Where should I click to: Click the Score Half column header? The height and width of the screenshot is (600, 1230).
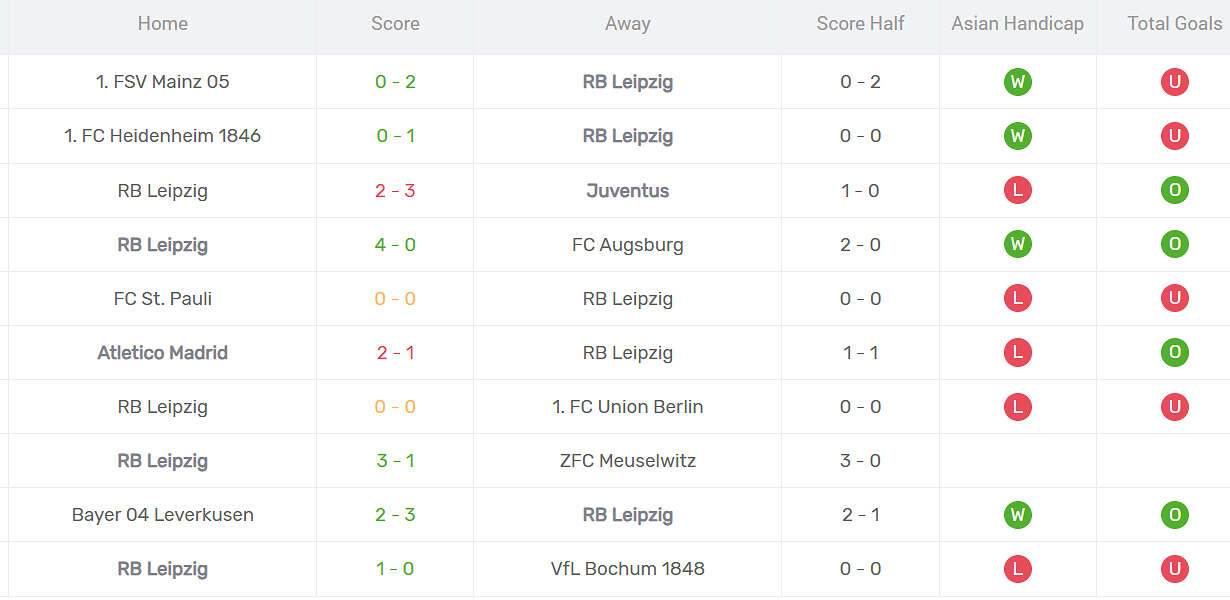pyautogui.click(x=860, y=23)
